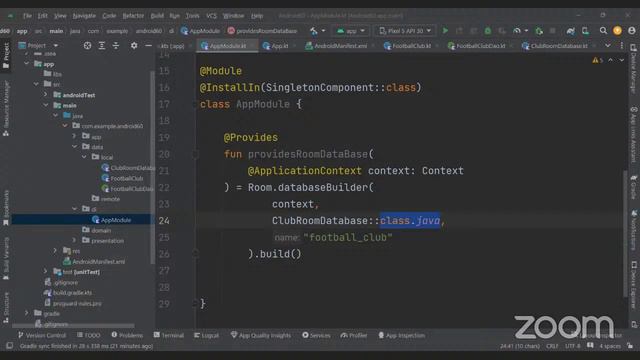Viewport: 640px width, 360px height.
Task: Open Project panel gear options
Action: [134, 46]
